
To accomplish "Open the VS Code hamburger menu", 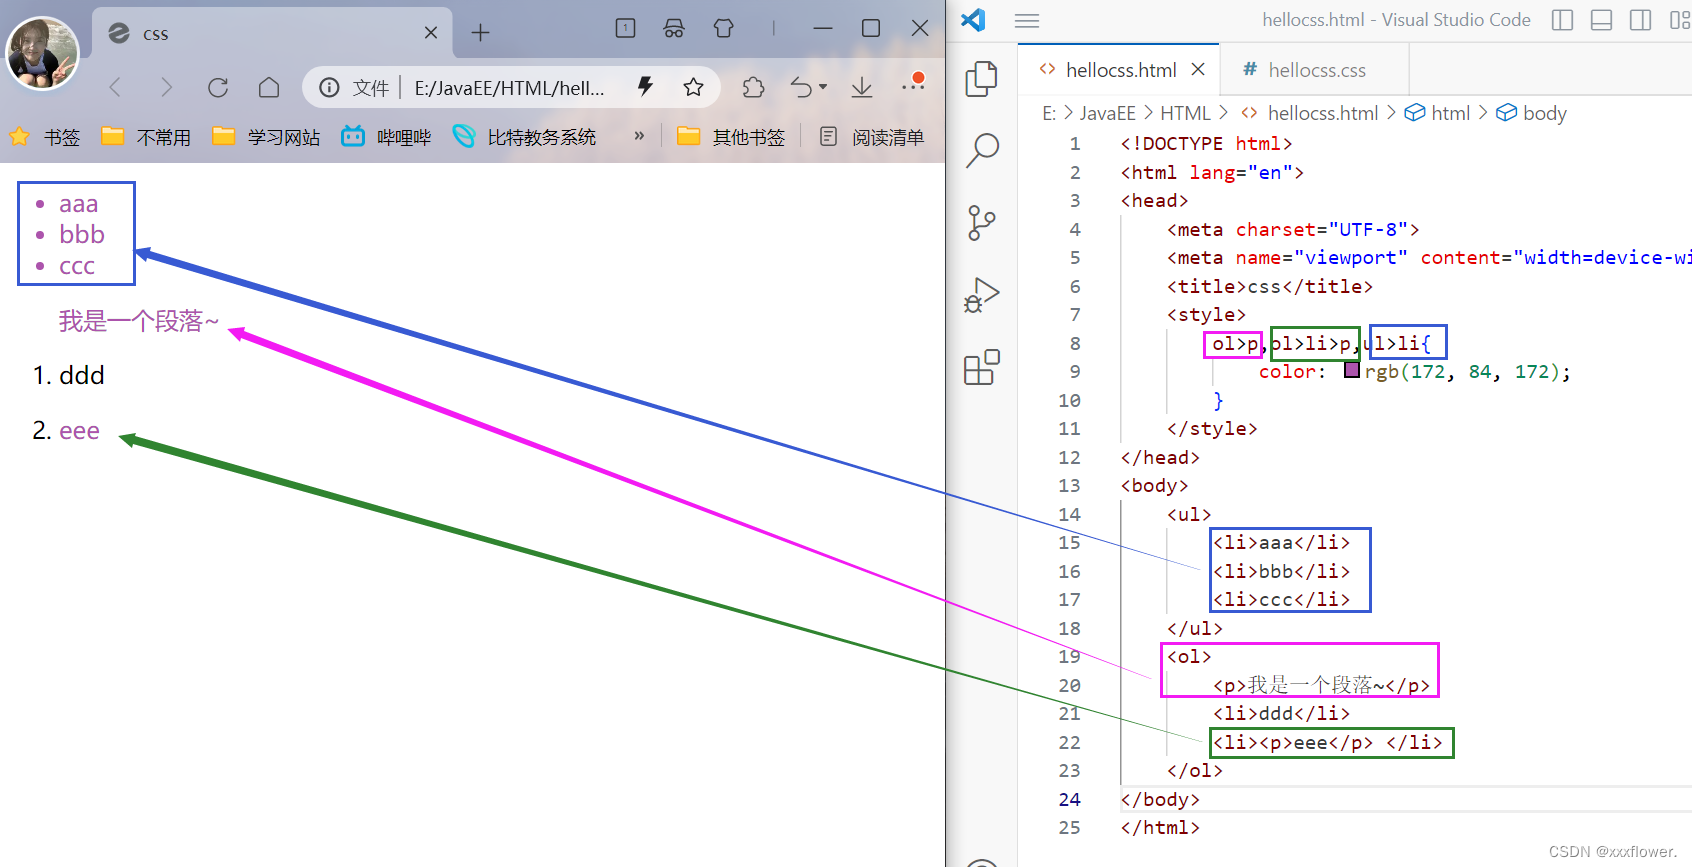I will [x=1027, y=20].
